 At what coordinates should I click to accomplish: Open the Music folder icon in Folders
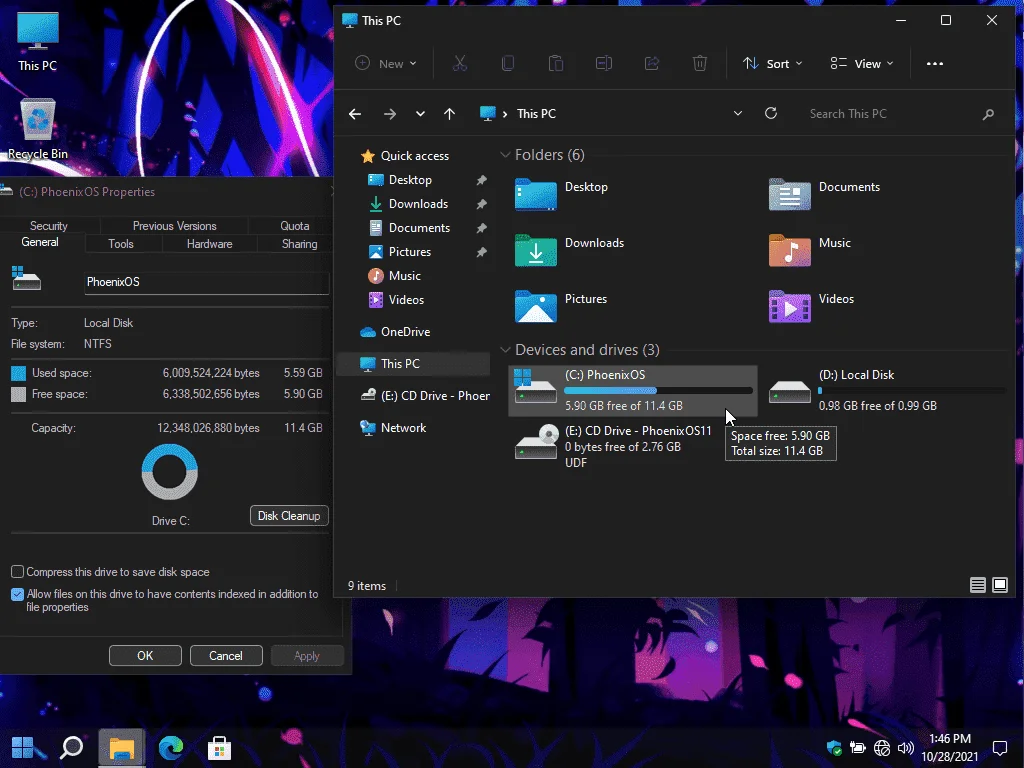(790, 251)
